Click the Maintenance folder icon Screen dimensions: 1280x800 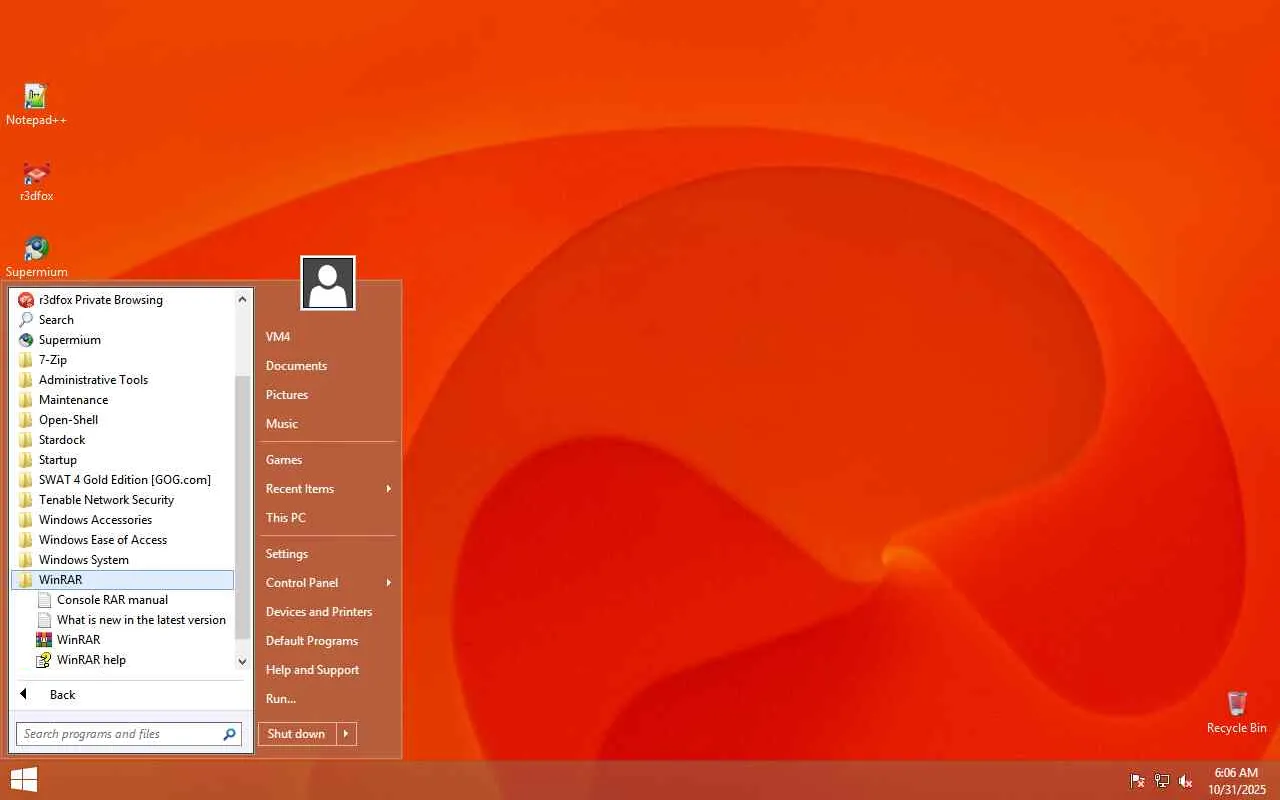pos(26,400)
